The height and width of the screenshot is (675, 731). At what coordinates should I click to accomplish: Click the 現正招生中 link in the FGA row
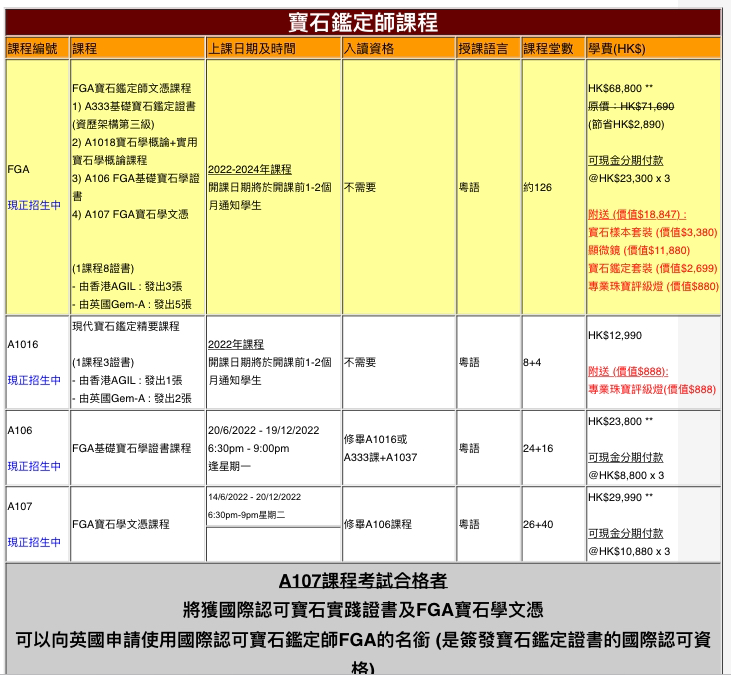34,205
